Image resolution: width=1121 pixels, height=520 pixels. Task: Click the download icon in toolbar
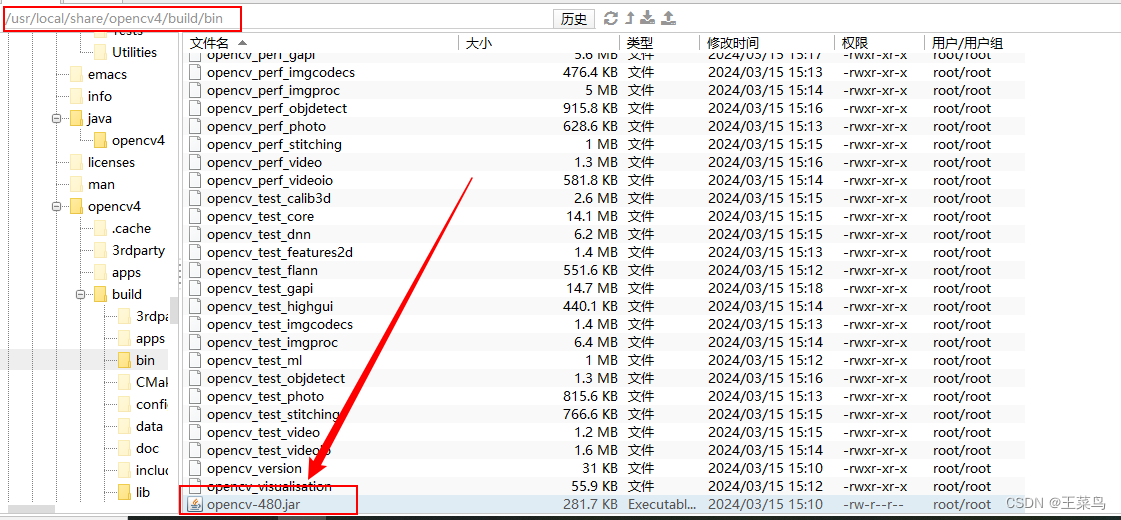point(648,19)
